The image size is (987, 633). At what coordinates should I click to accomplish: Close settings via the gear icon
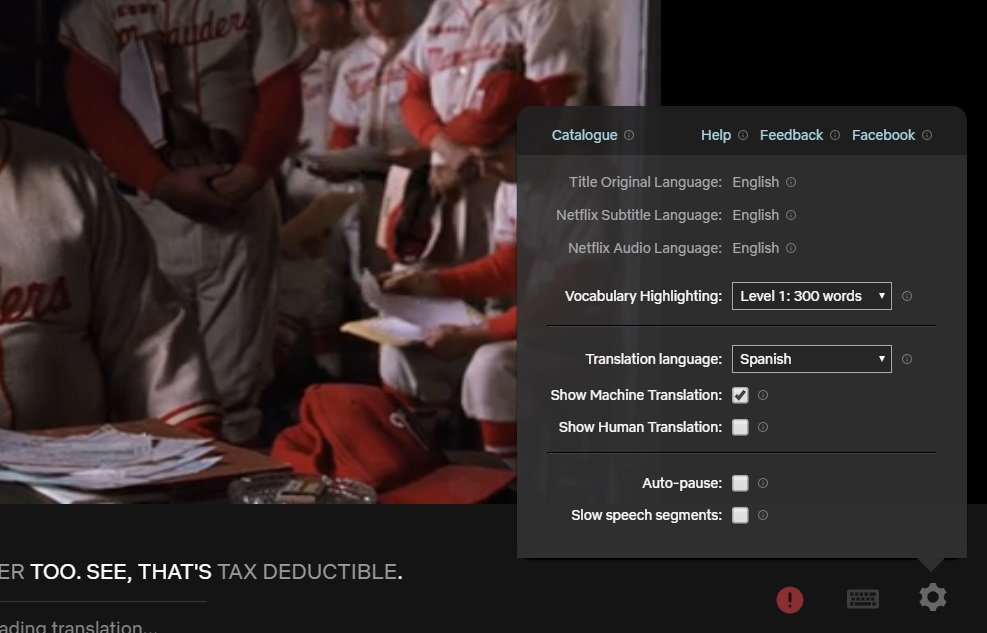(932, 598)
